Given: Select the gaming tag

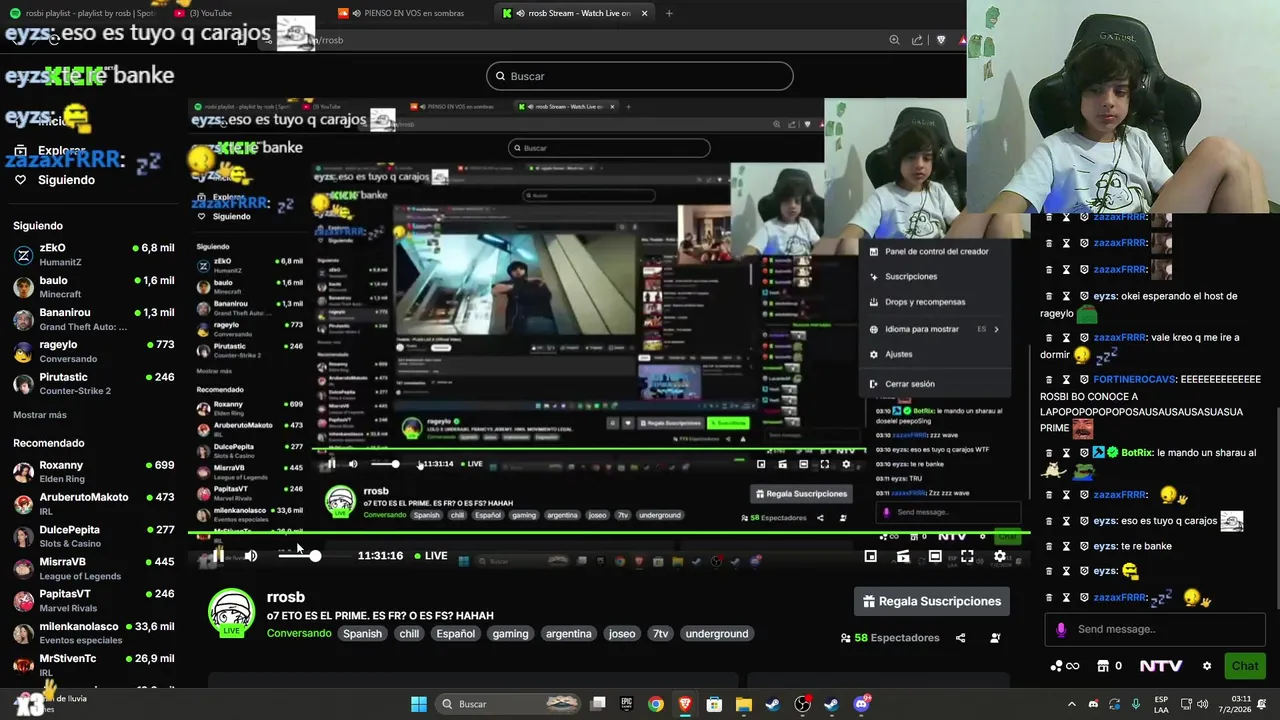Looking at the screenshot, I should pyautogui.click(x=510, y=634).
